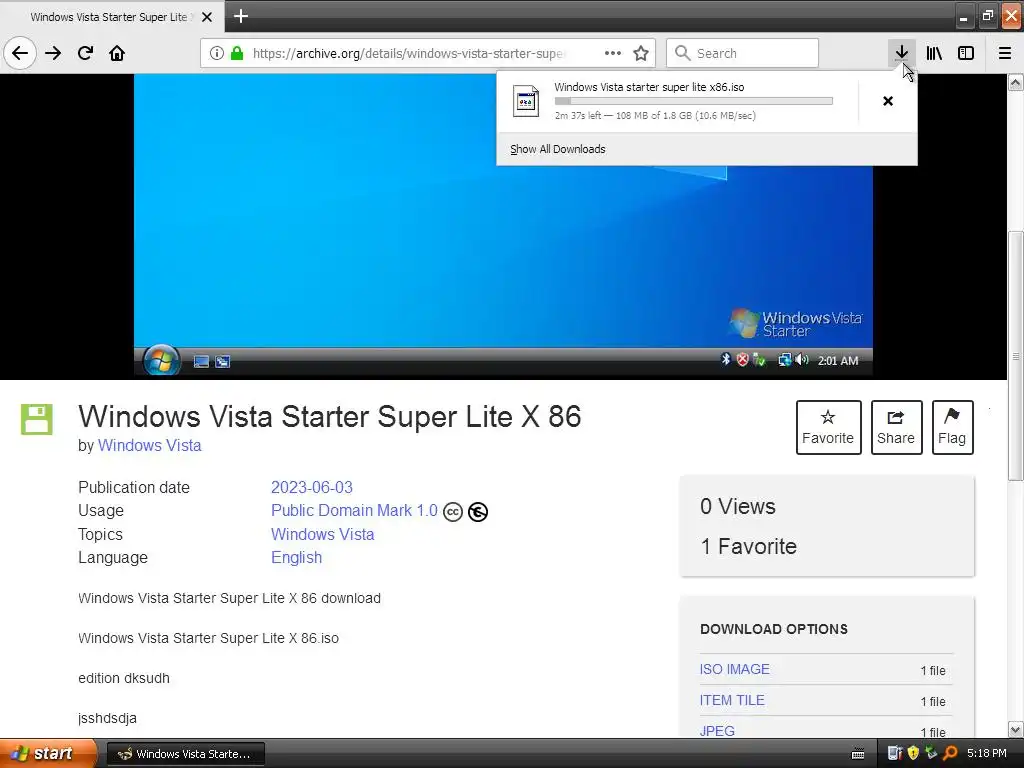1024x768 pixels.
Task: Open the Firefox hamburger menu
Action: click(1005, 53)
